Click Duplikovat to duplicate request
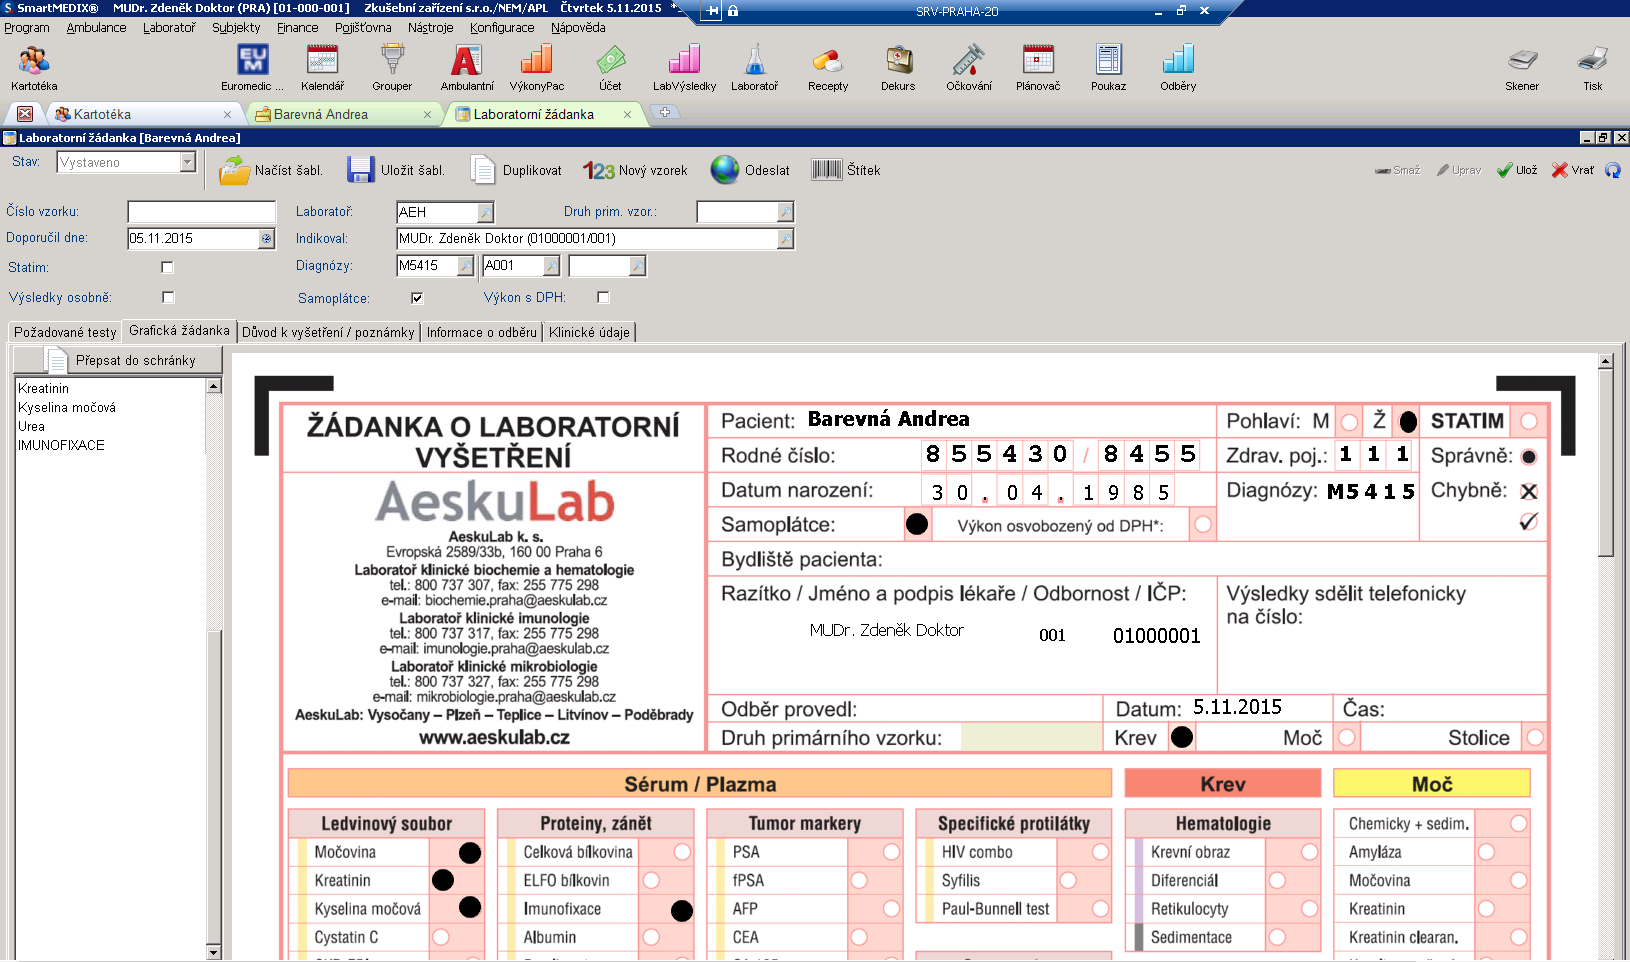 (516, 170)
